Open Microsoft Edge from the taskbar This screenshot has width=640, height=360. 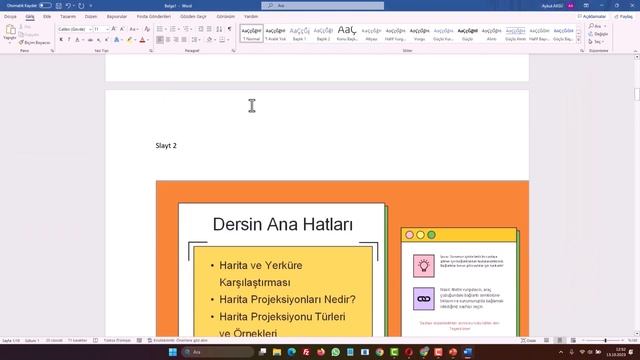pos(291,352)
